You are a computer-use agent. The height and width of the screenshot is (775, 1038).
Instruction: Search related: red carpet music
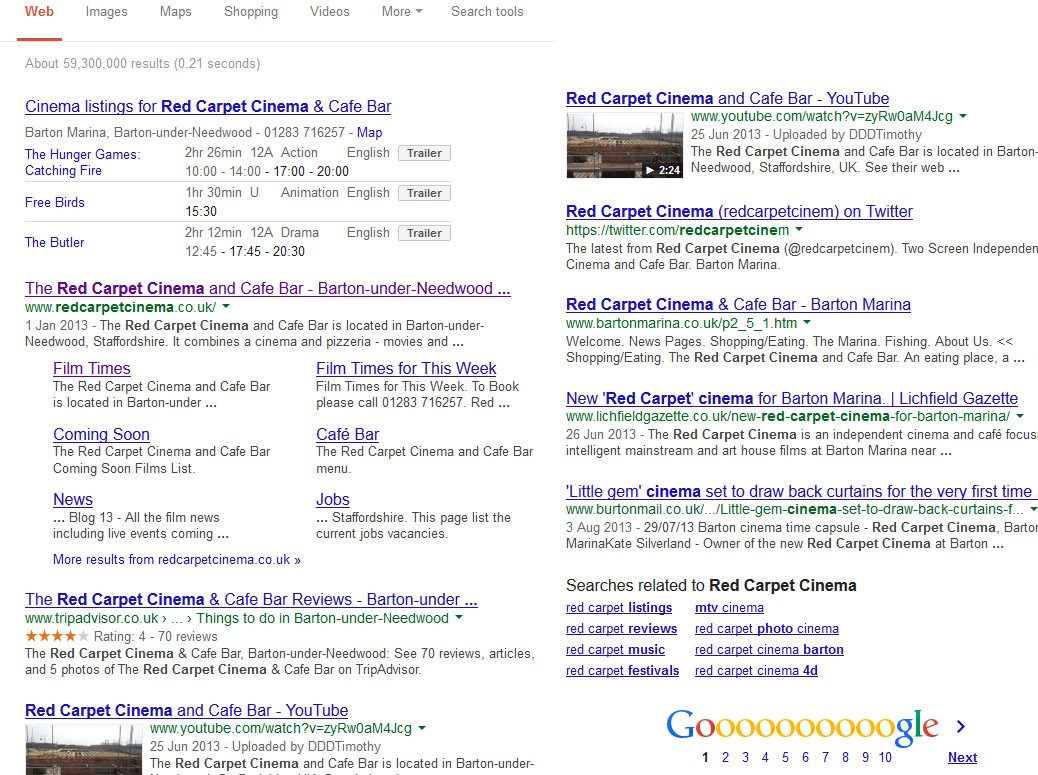click(616, 650)
